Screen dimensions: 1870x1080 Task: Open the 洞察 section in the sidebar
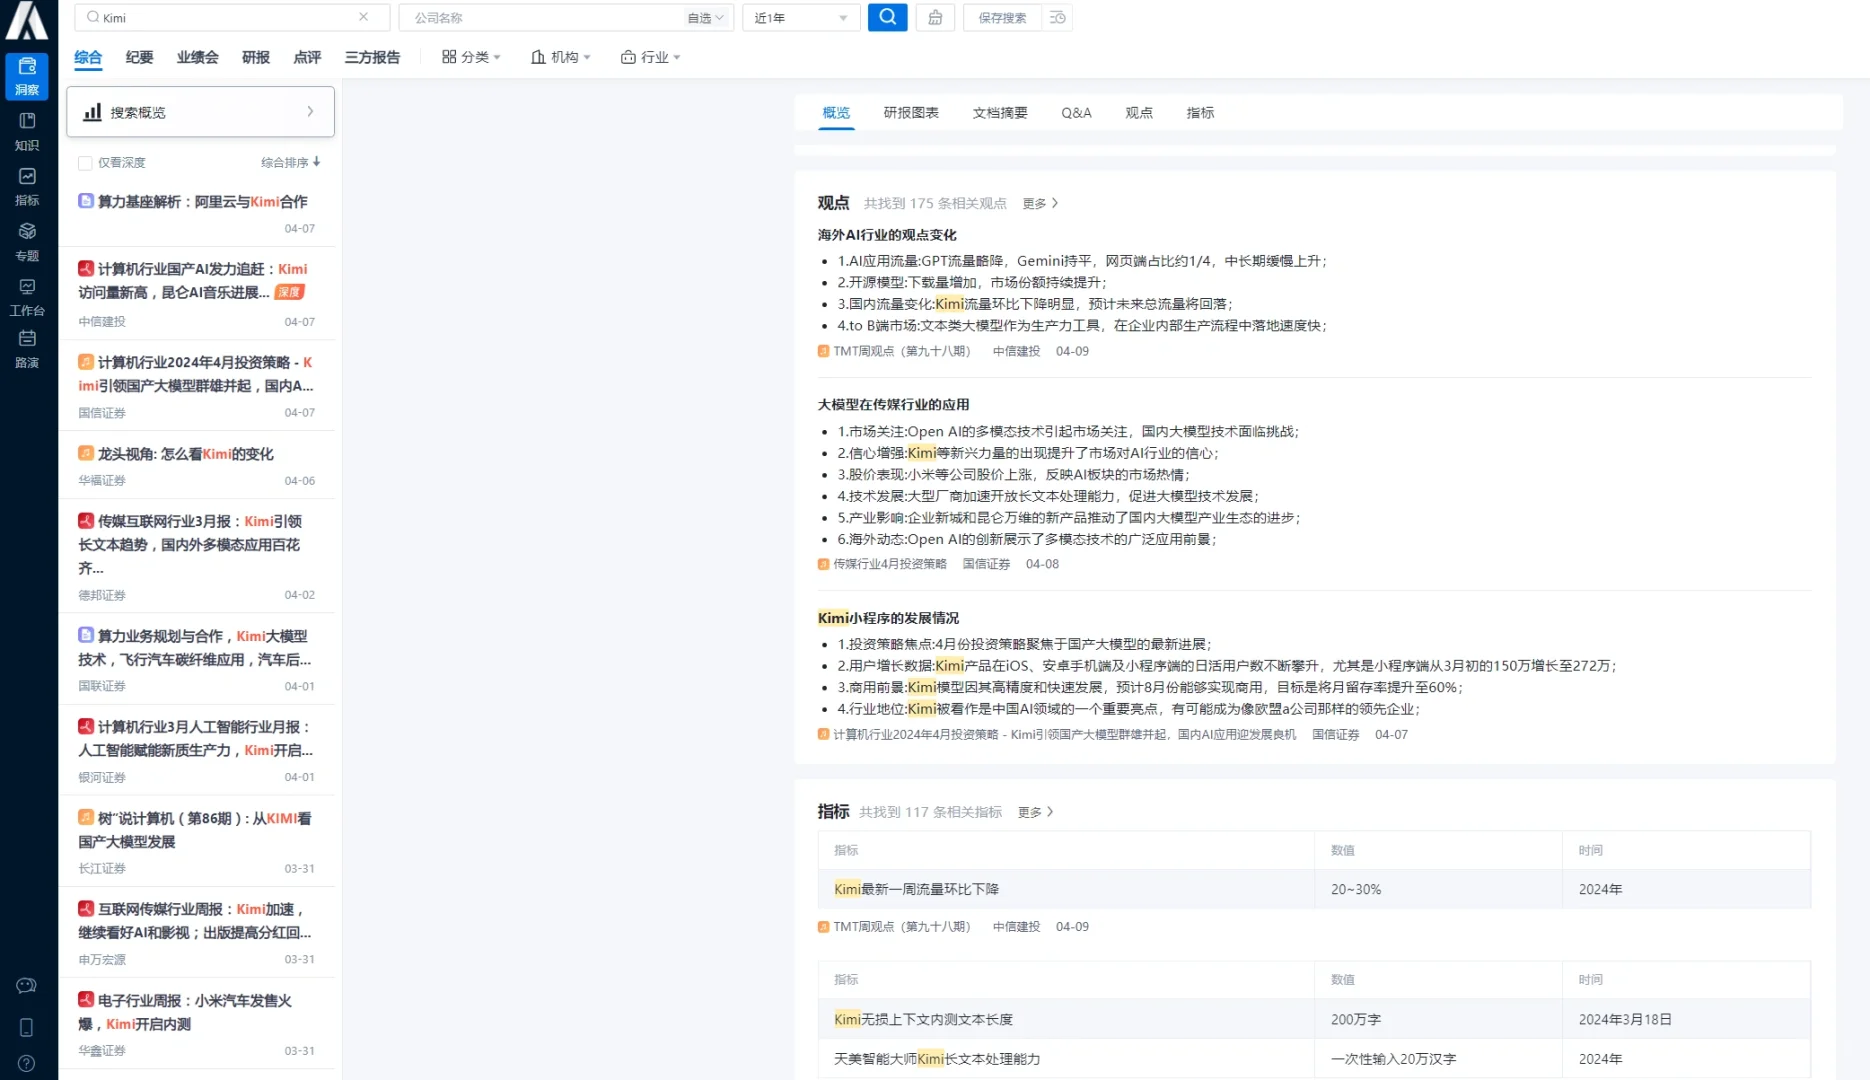tap(27, 76)
